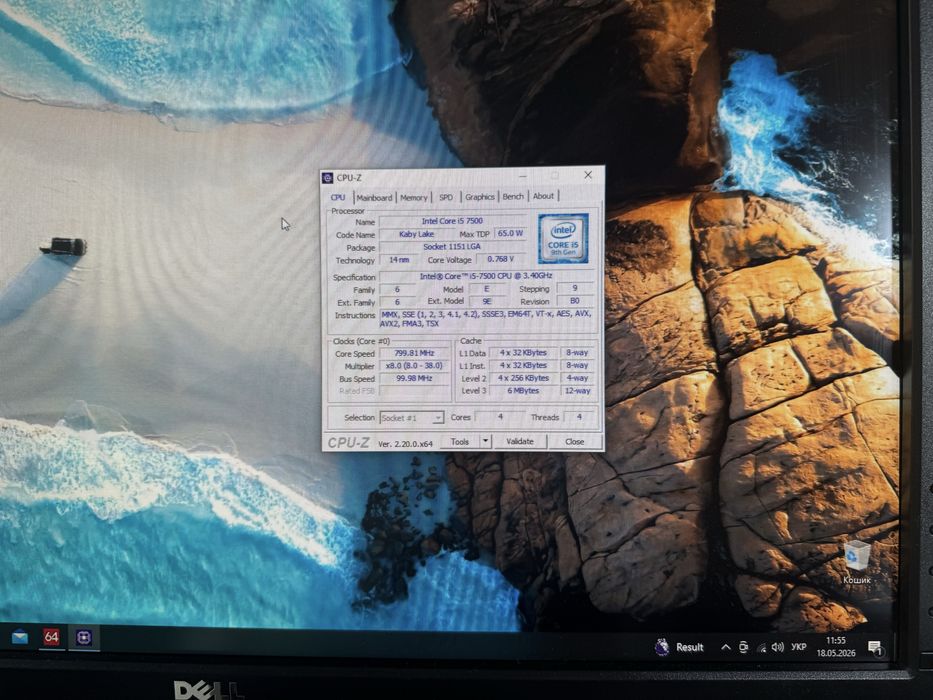
Task: Click the Code Name value Kaby Lake
Action: [x=417, y=235]
